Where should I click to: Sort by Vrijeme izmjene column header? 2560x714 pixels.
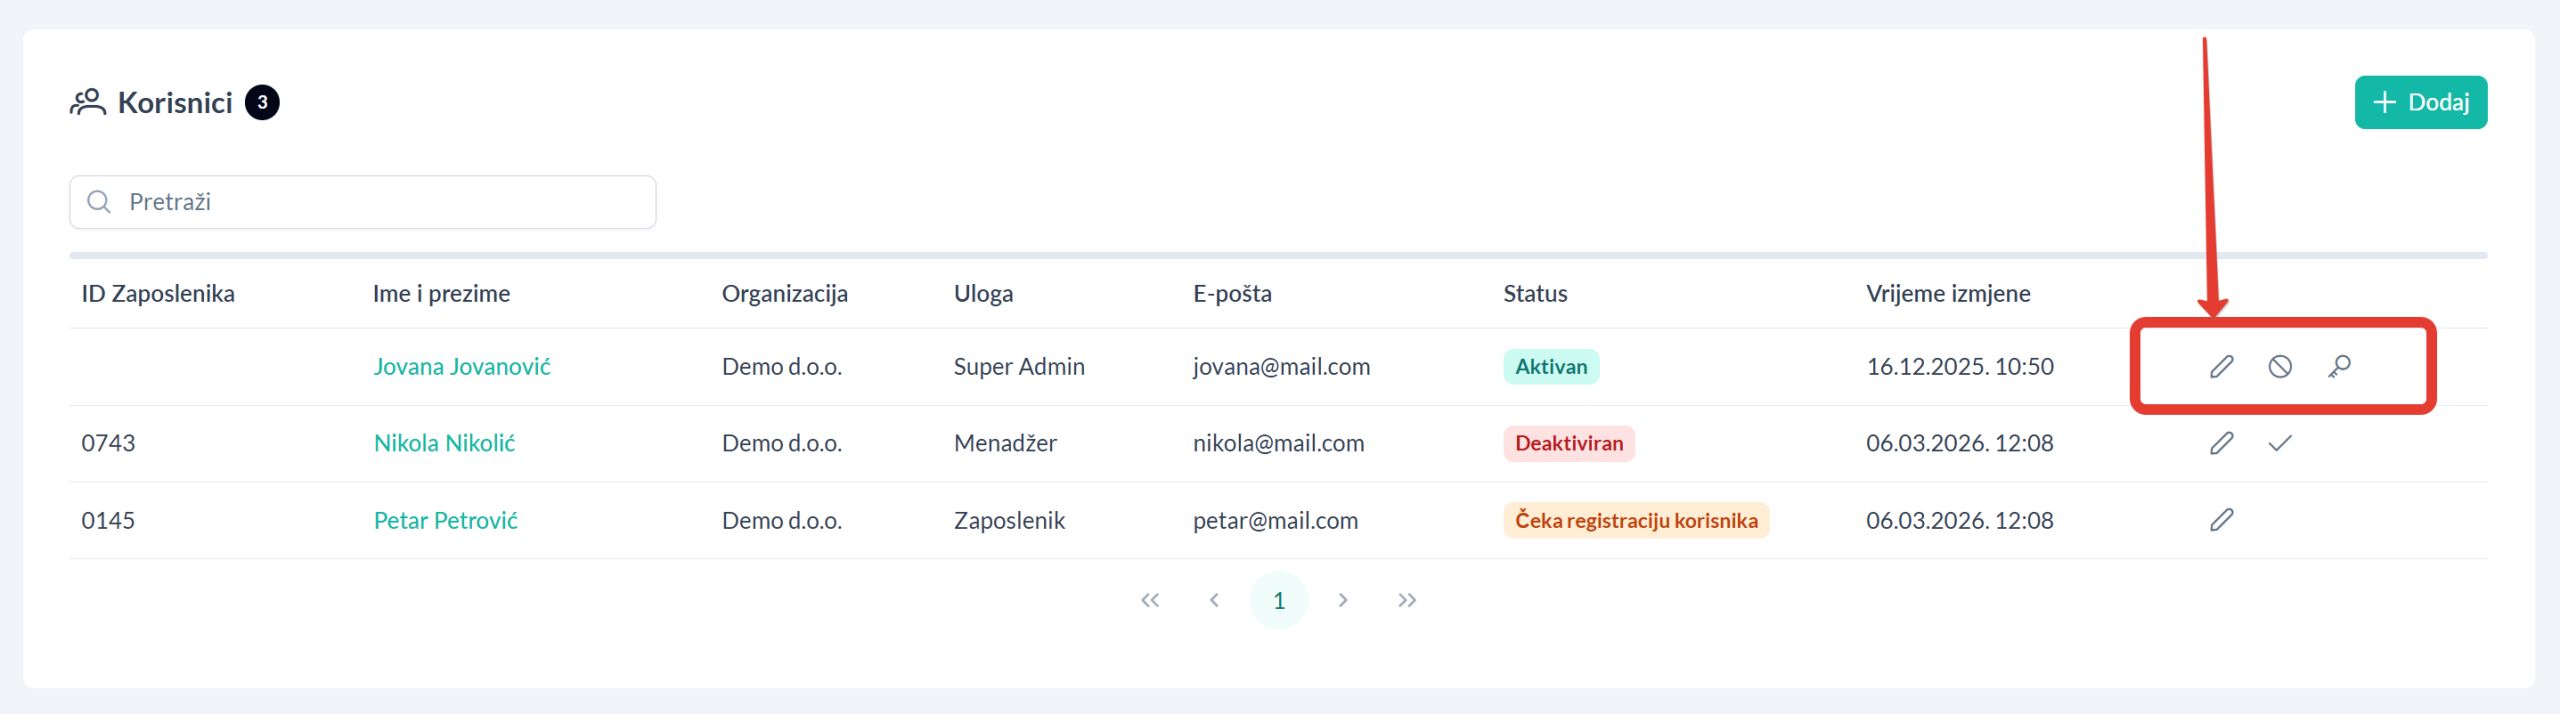[x=1947, y=294]
